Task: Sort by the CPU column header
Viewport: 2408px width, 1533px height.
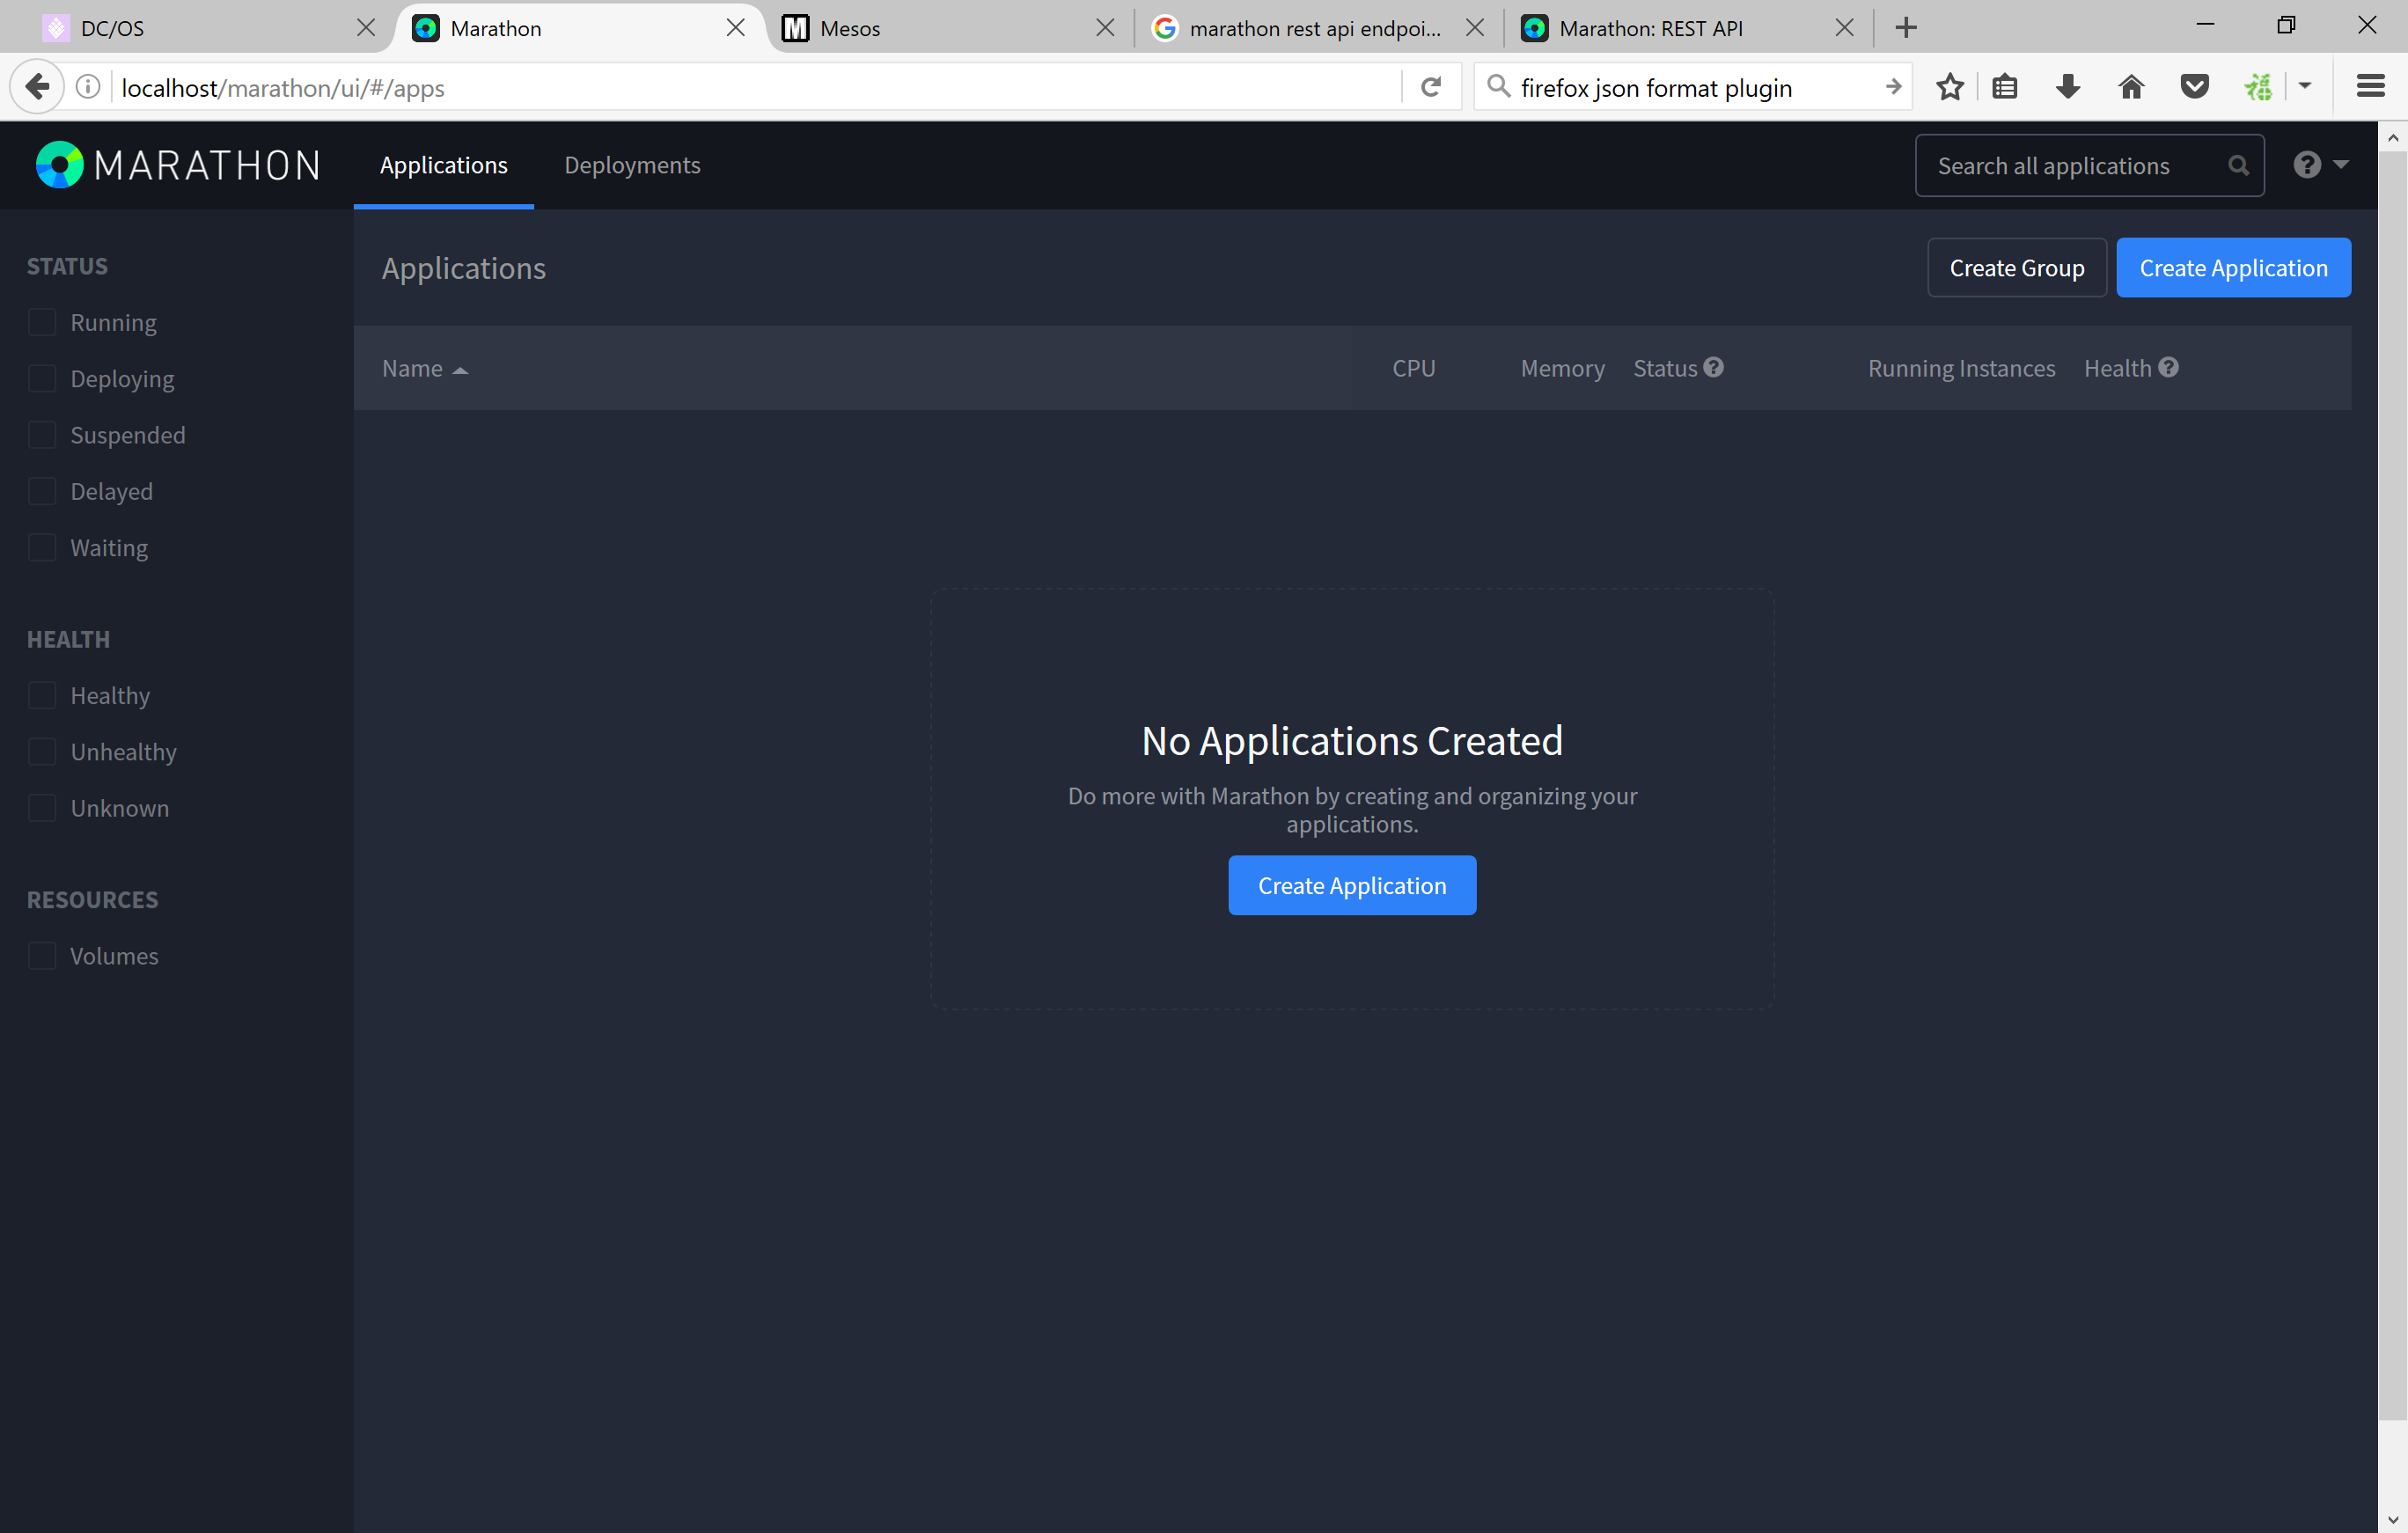Action: (x=1413, y=369)
